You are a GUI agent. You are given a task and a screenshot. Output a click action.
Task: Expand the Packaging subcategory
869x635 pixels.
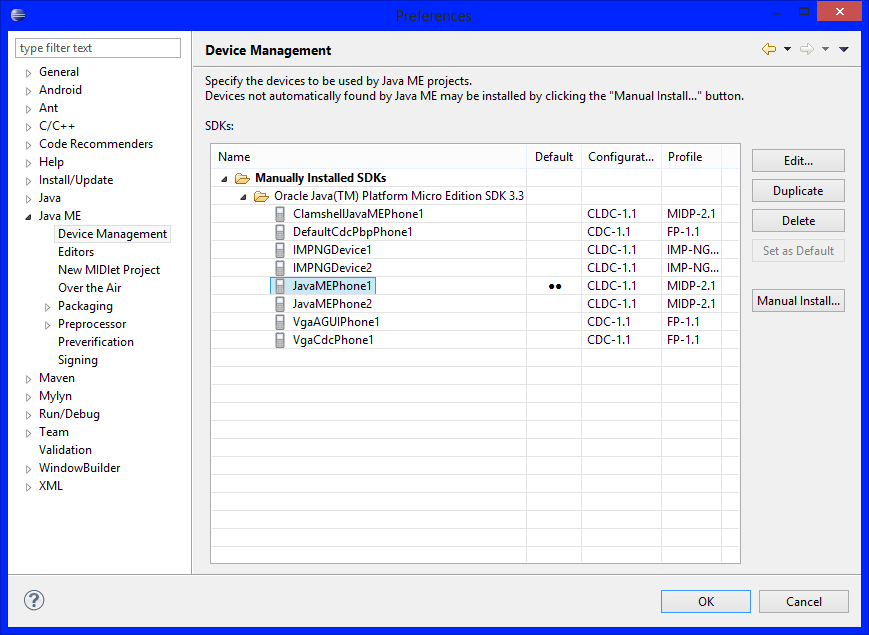48,306
